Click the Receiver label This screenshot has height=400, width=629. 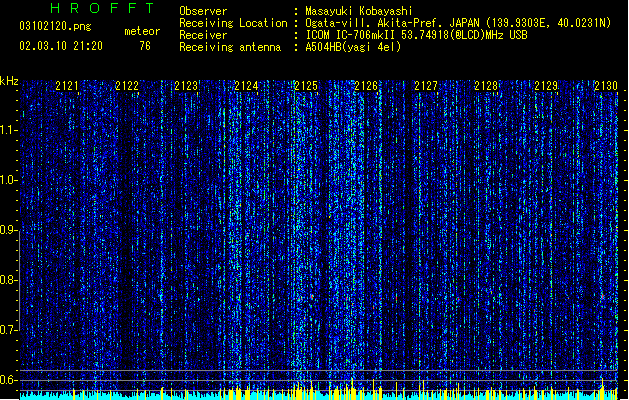[x=203, y=35]
